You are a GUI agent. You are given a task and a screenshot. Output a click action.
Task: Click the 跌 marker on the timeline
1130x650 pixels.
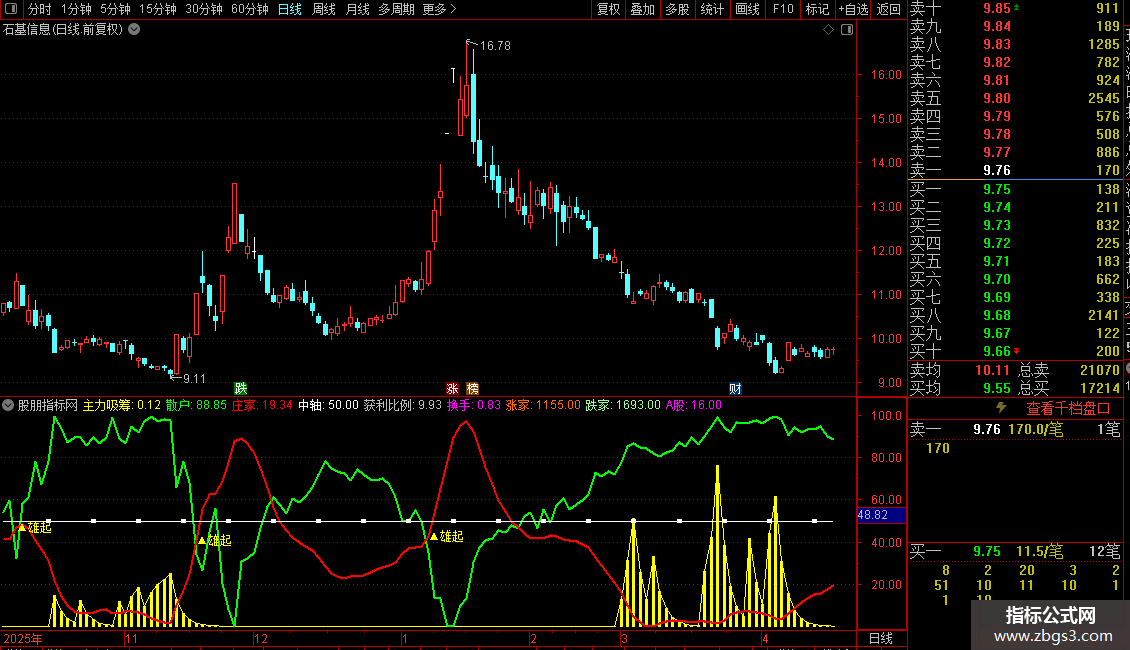[241, 388]
